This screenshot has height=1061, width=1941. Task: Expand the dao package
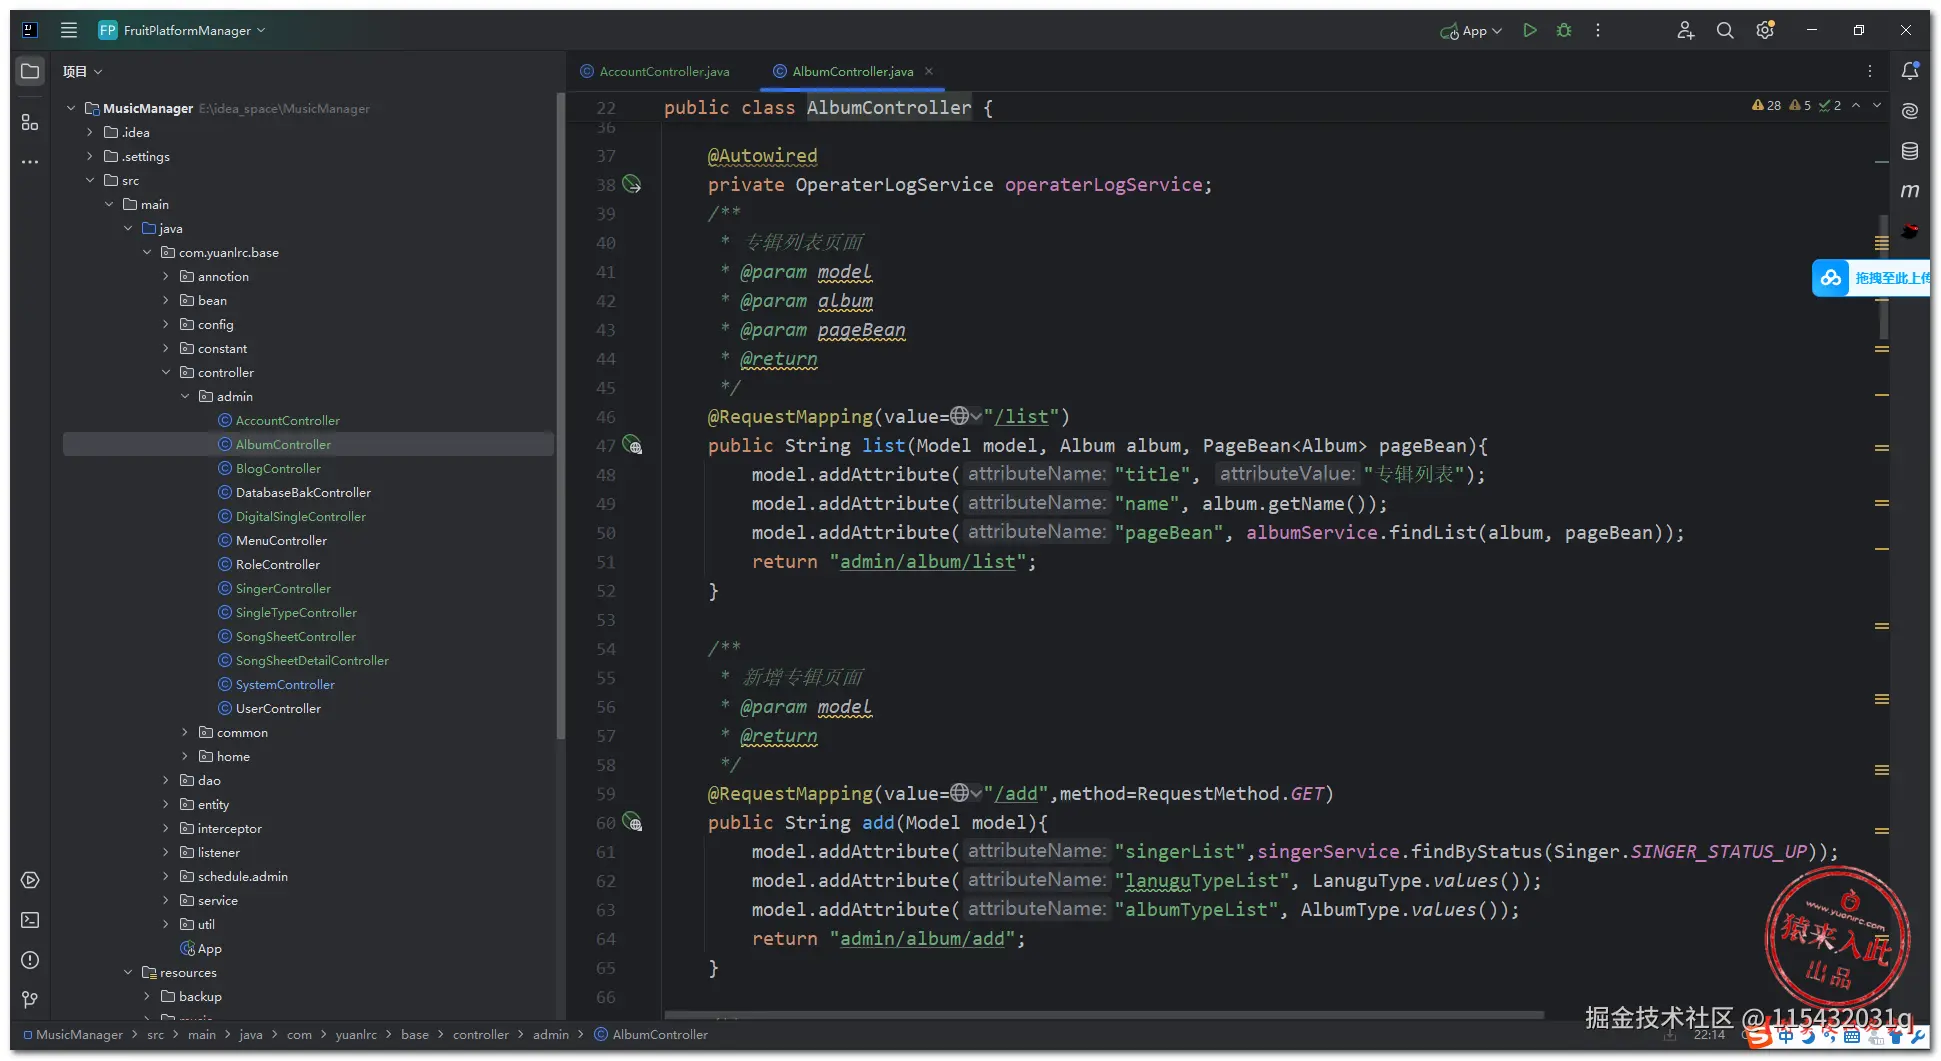coord(166,780)
